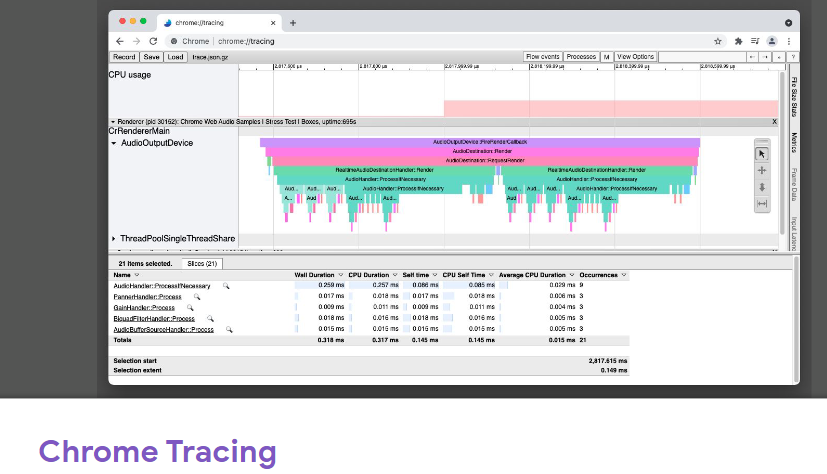Open the View Options menu
The width and height of the screenshot is (827, 474).
(x=636, y=57)
